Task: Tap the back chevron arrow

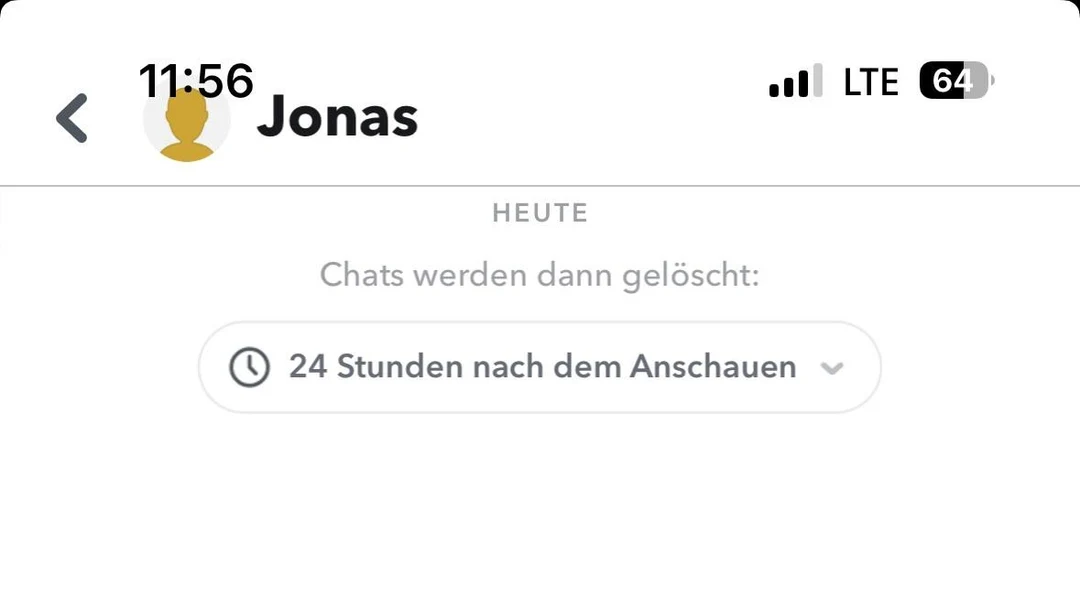Action: [x=72, y=118]
